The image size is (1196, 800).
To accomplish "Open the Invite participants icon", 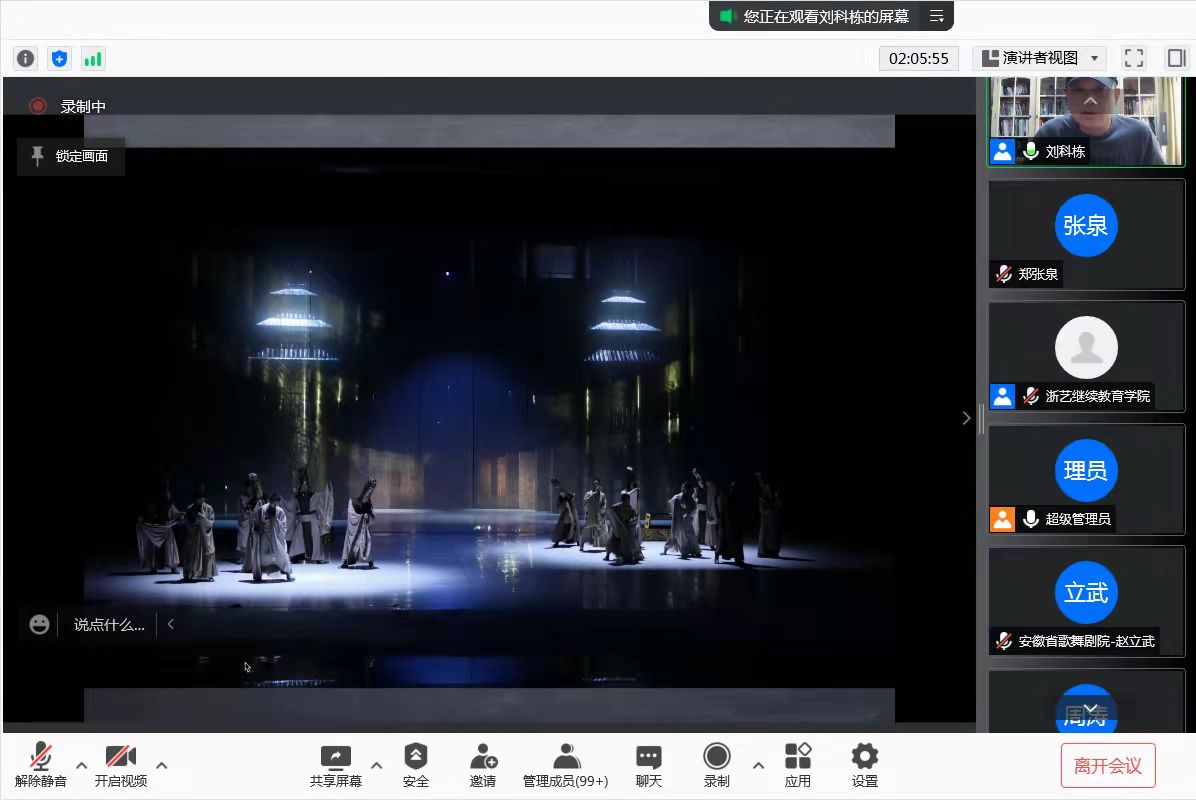I will [483, 765].
